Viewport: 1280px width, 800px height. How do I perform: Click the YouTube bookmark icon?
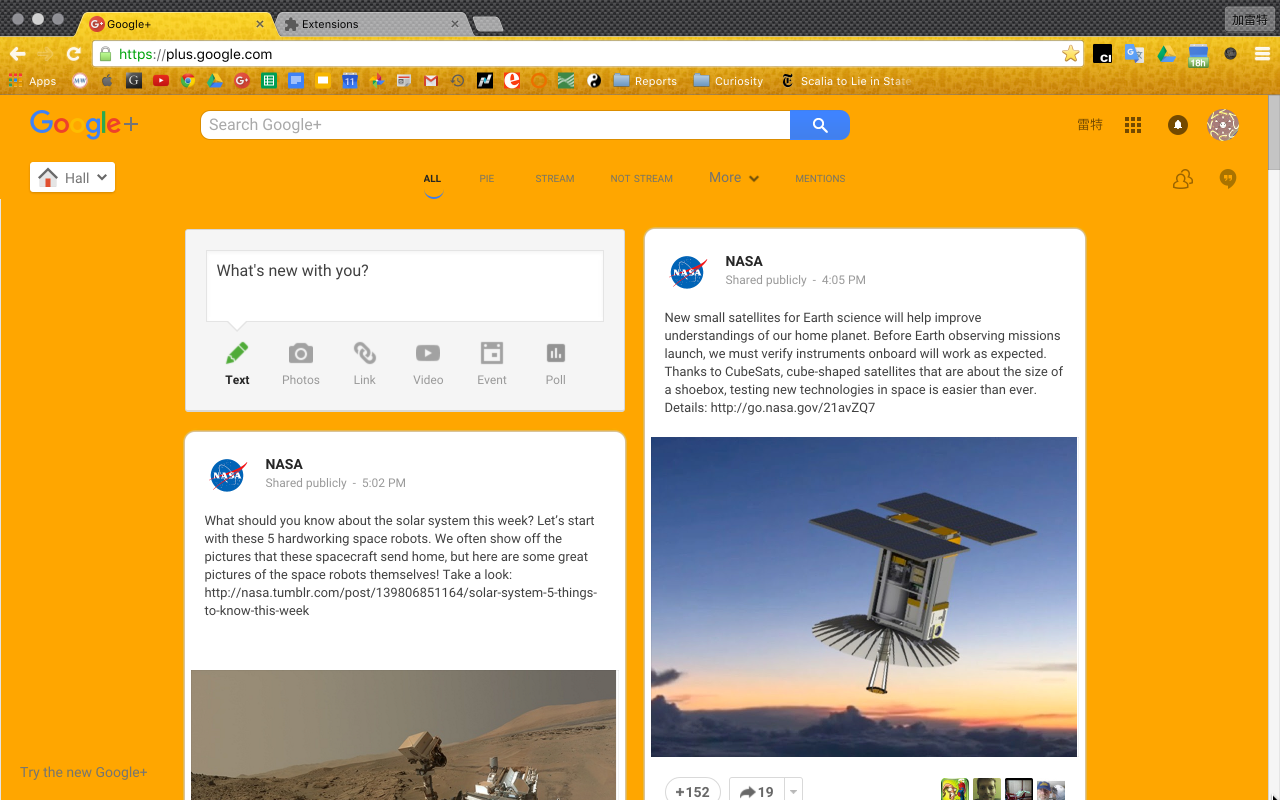[161, 81]
